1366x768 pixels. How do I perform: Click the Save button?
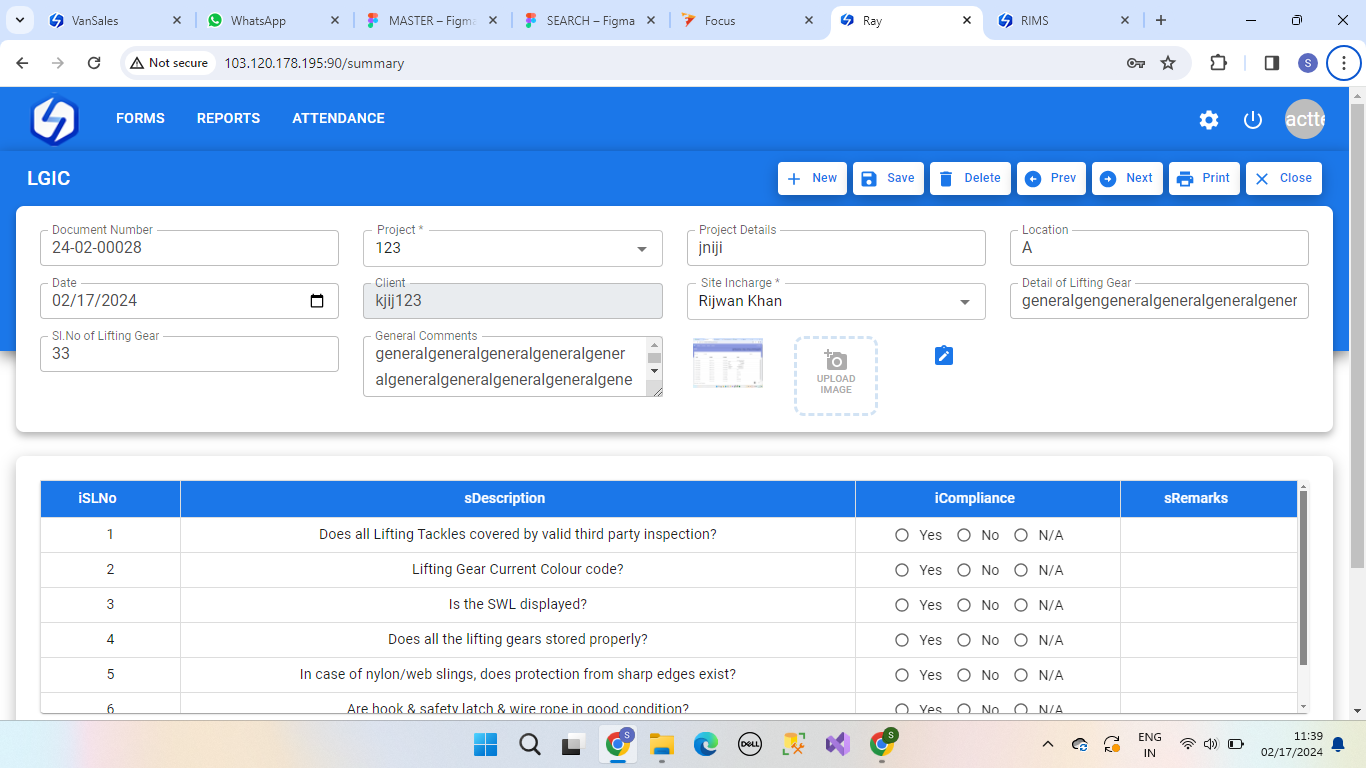point(888,178)
